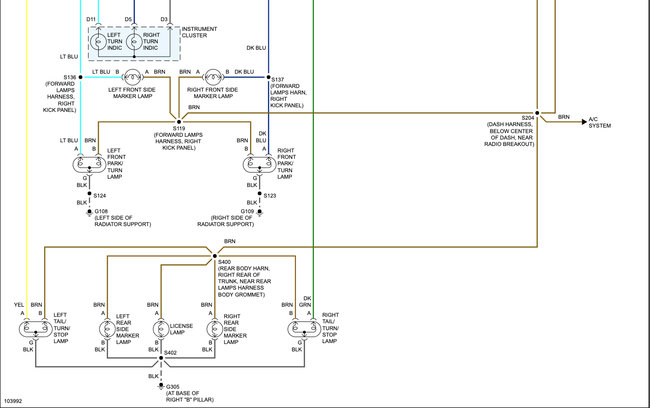Select the left front side marker lamp symbol
This screenshot has width=650, height=408.
[x=132, y=77]
